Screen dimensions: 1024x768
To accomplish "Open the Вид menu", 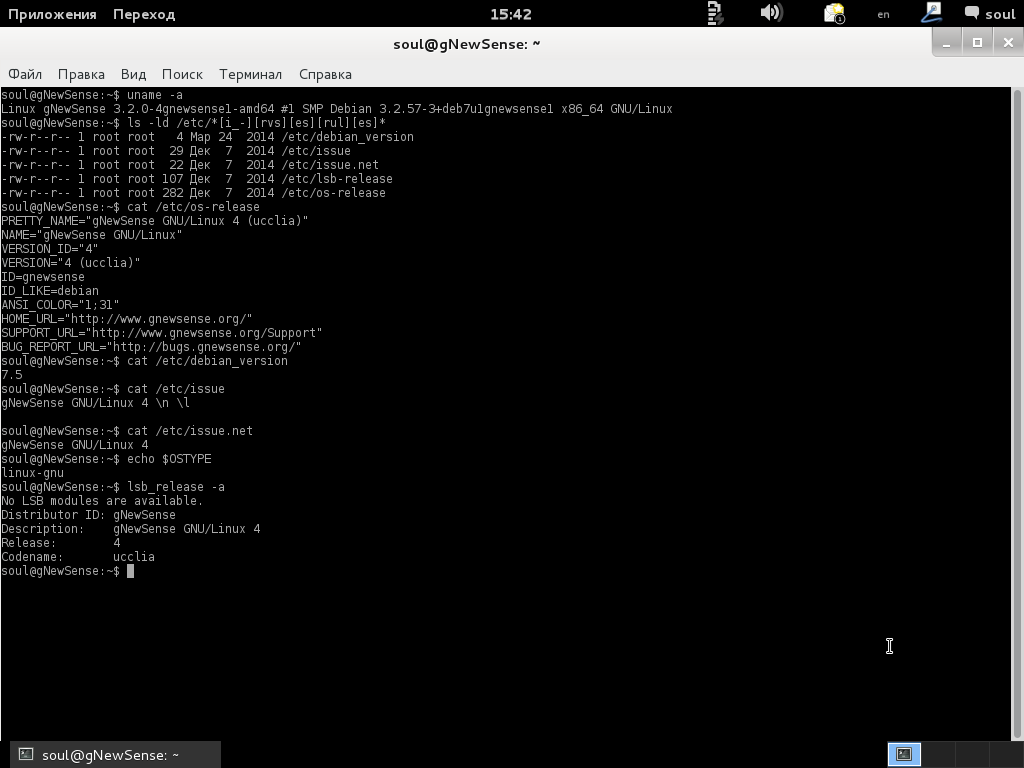I will tap(133, 74).
